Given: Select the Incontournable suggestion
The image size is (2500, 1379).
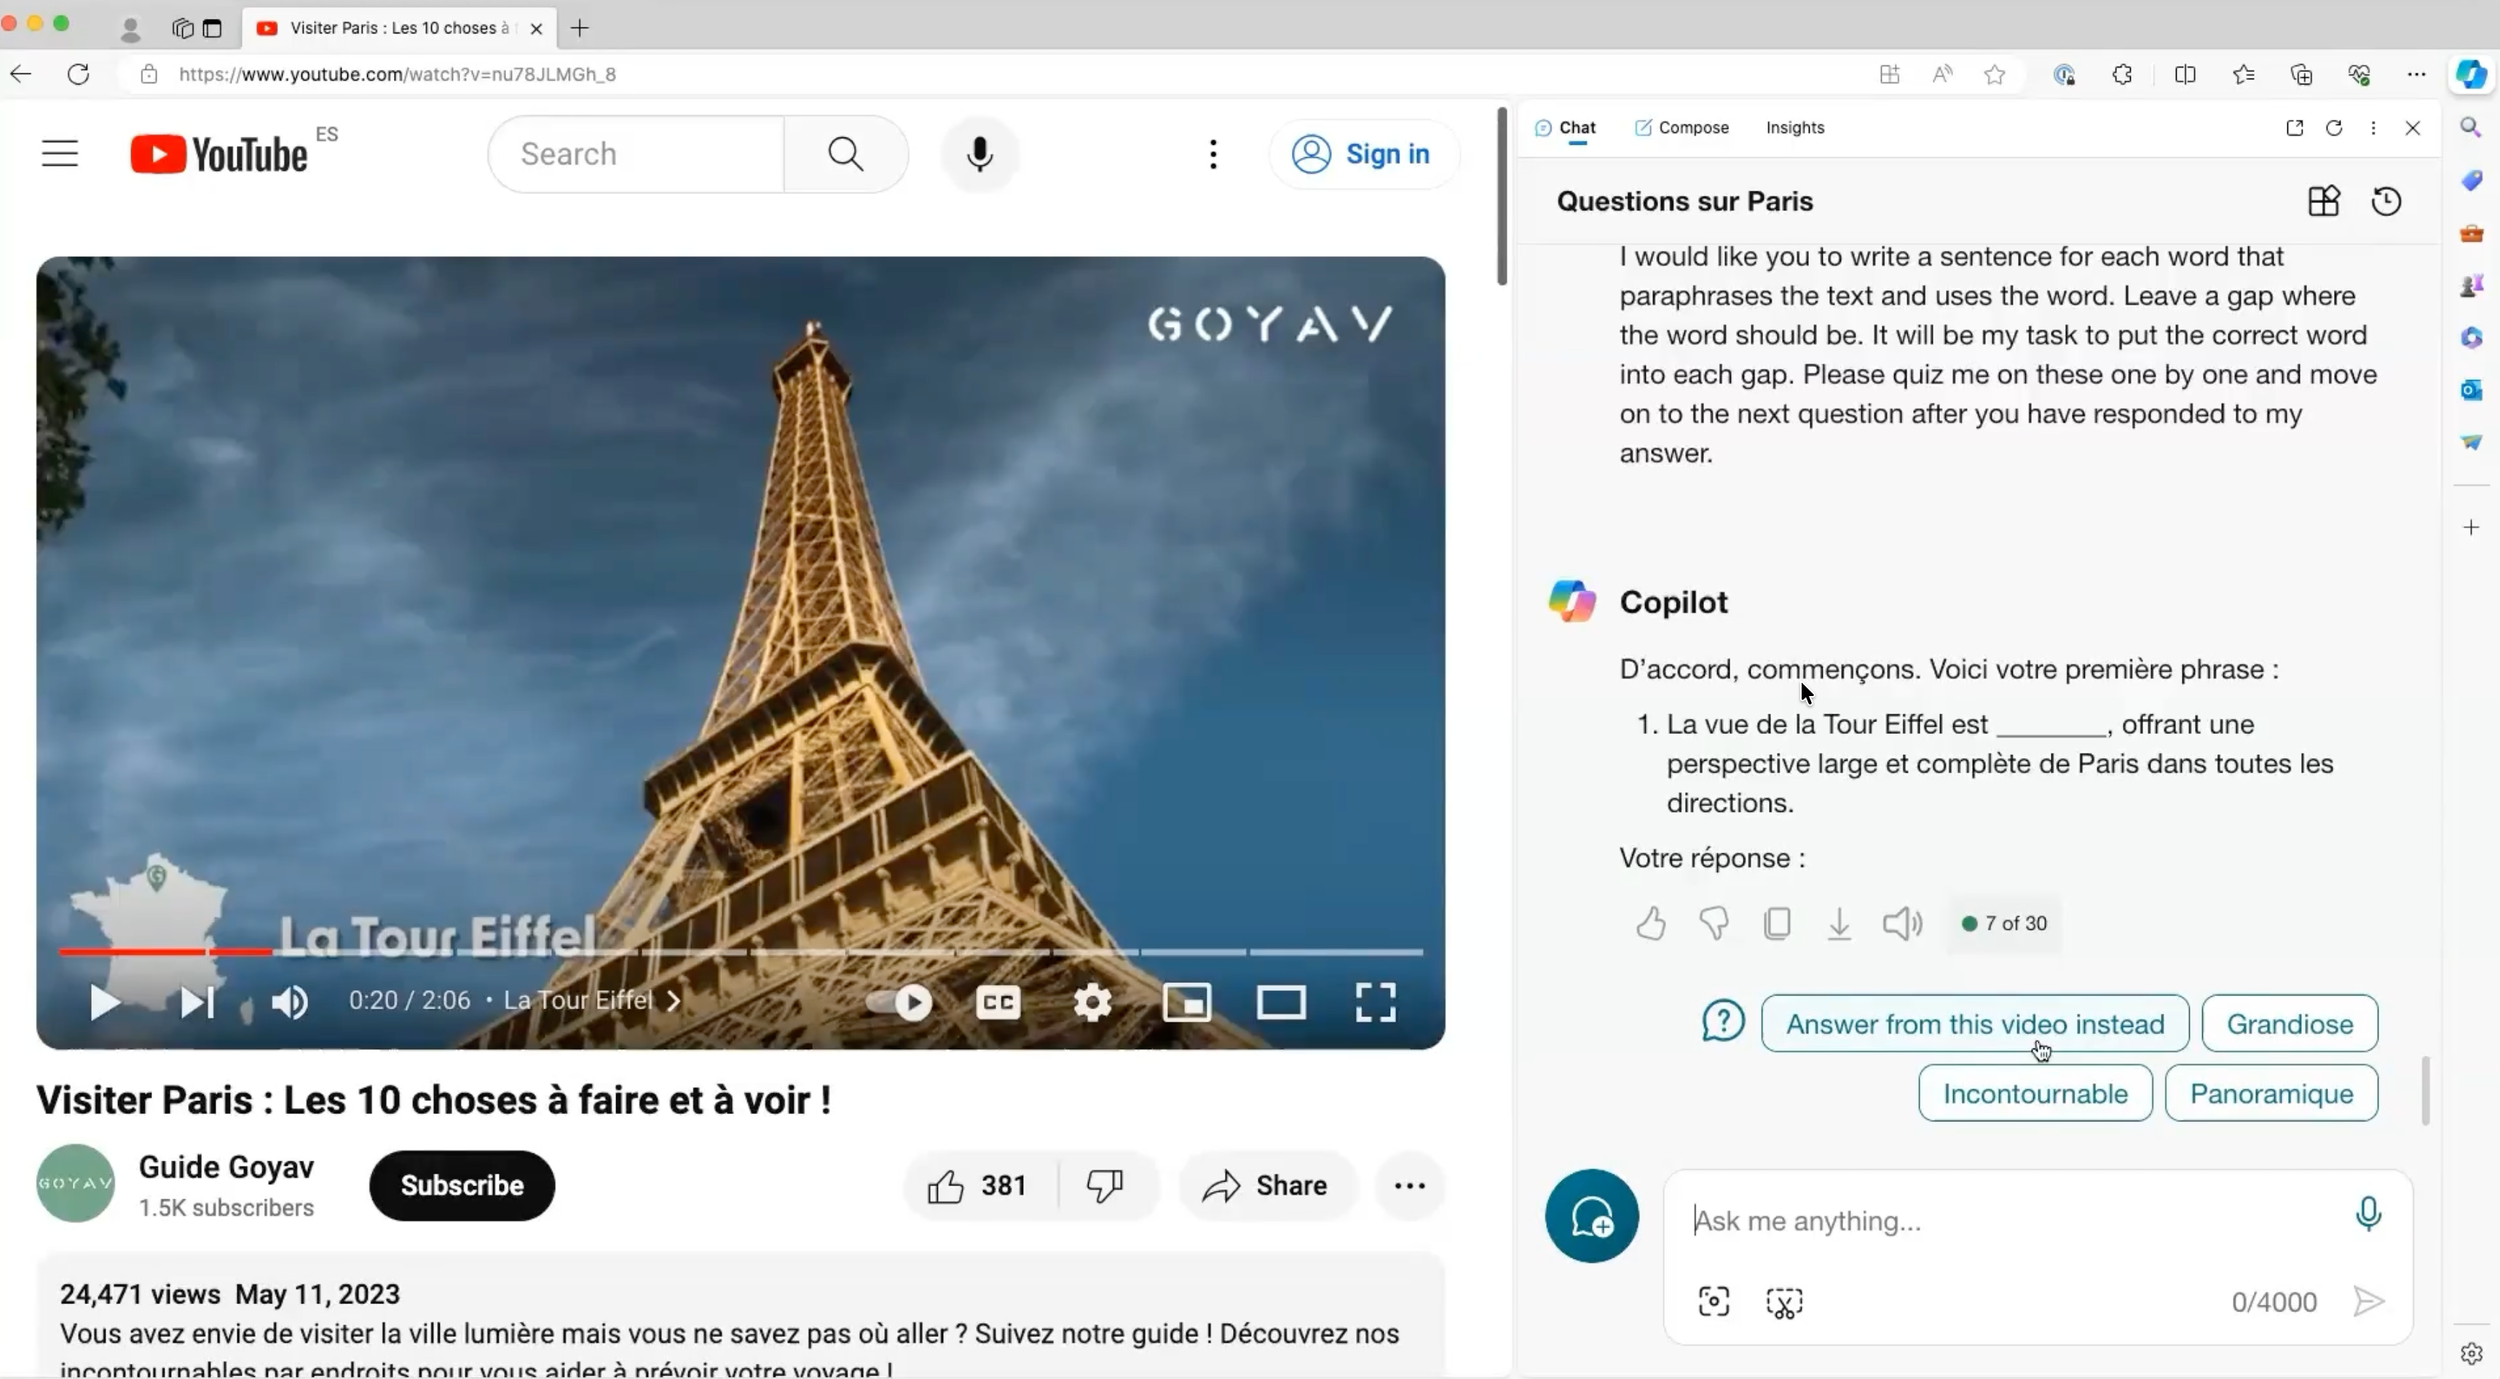Looking at the screenshot, I should (2035, 1093).
